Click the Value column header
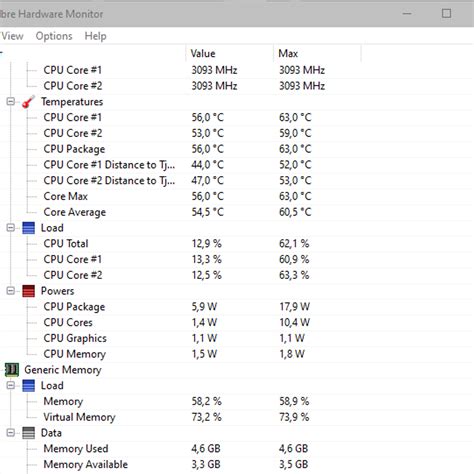This screenshot has height=474, width=474. coord(229,53)
